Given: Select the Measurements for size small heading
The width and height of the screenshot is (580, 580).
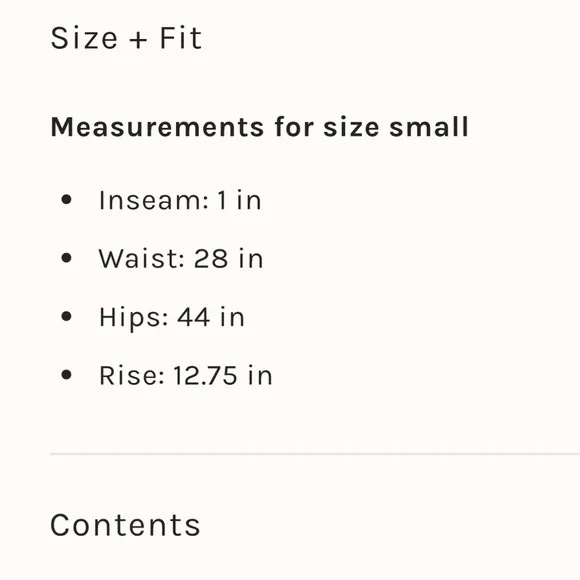Looking at the screenshot, I should [260, 127].
